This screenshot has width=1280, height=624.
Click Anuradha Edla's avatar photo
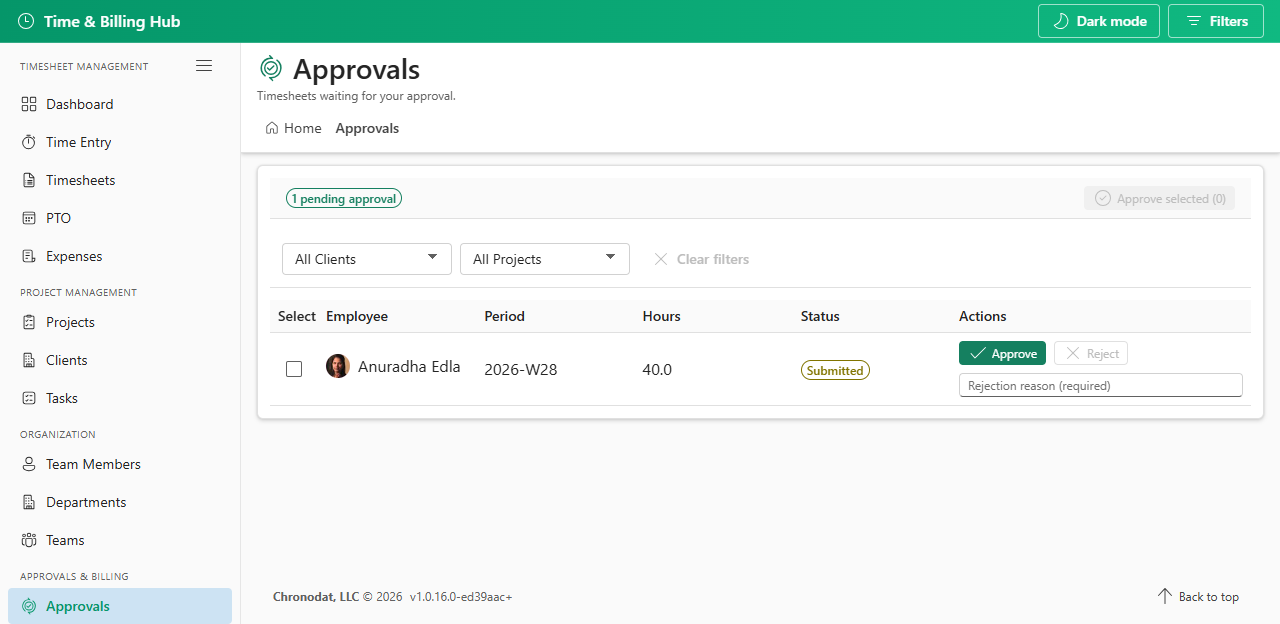(338, 366)
